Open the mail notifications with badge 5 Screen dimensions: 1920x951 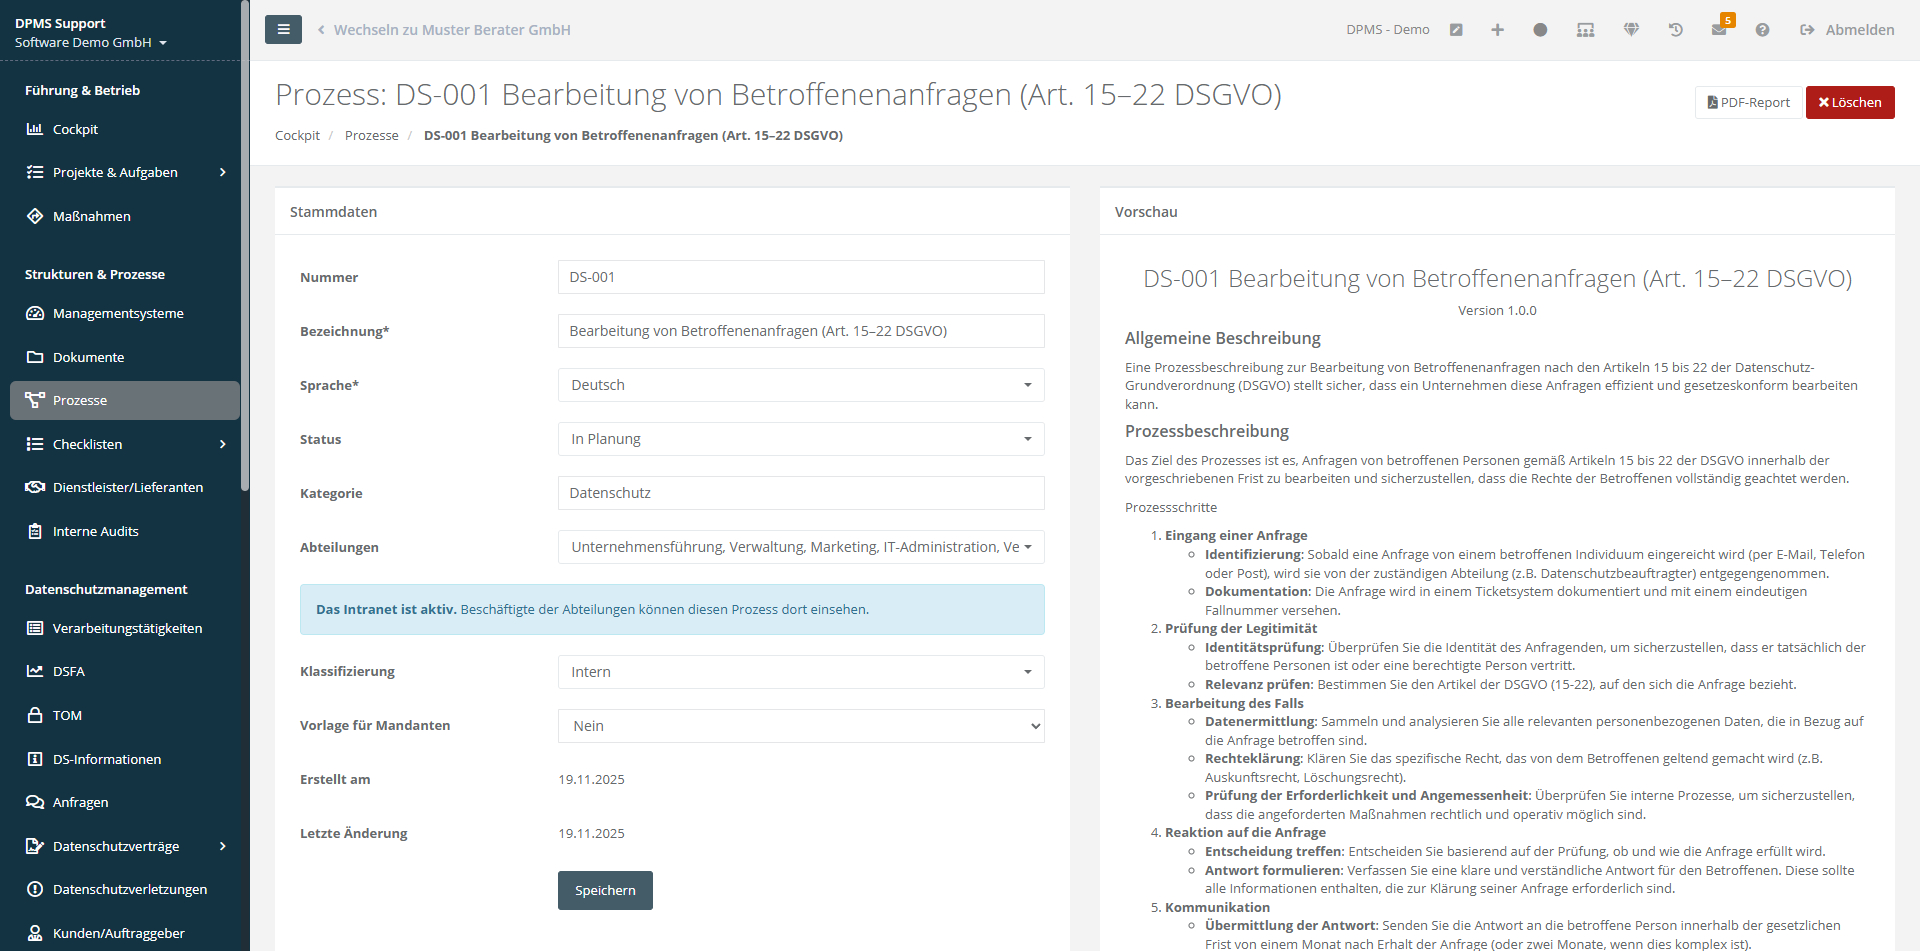coord(1719,30)
